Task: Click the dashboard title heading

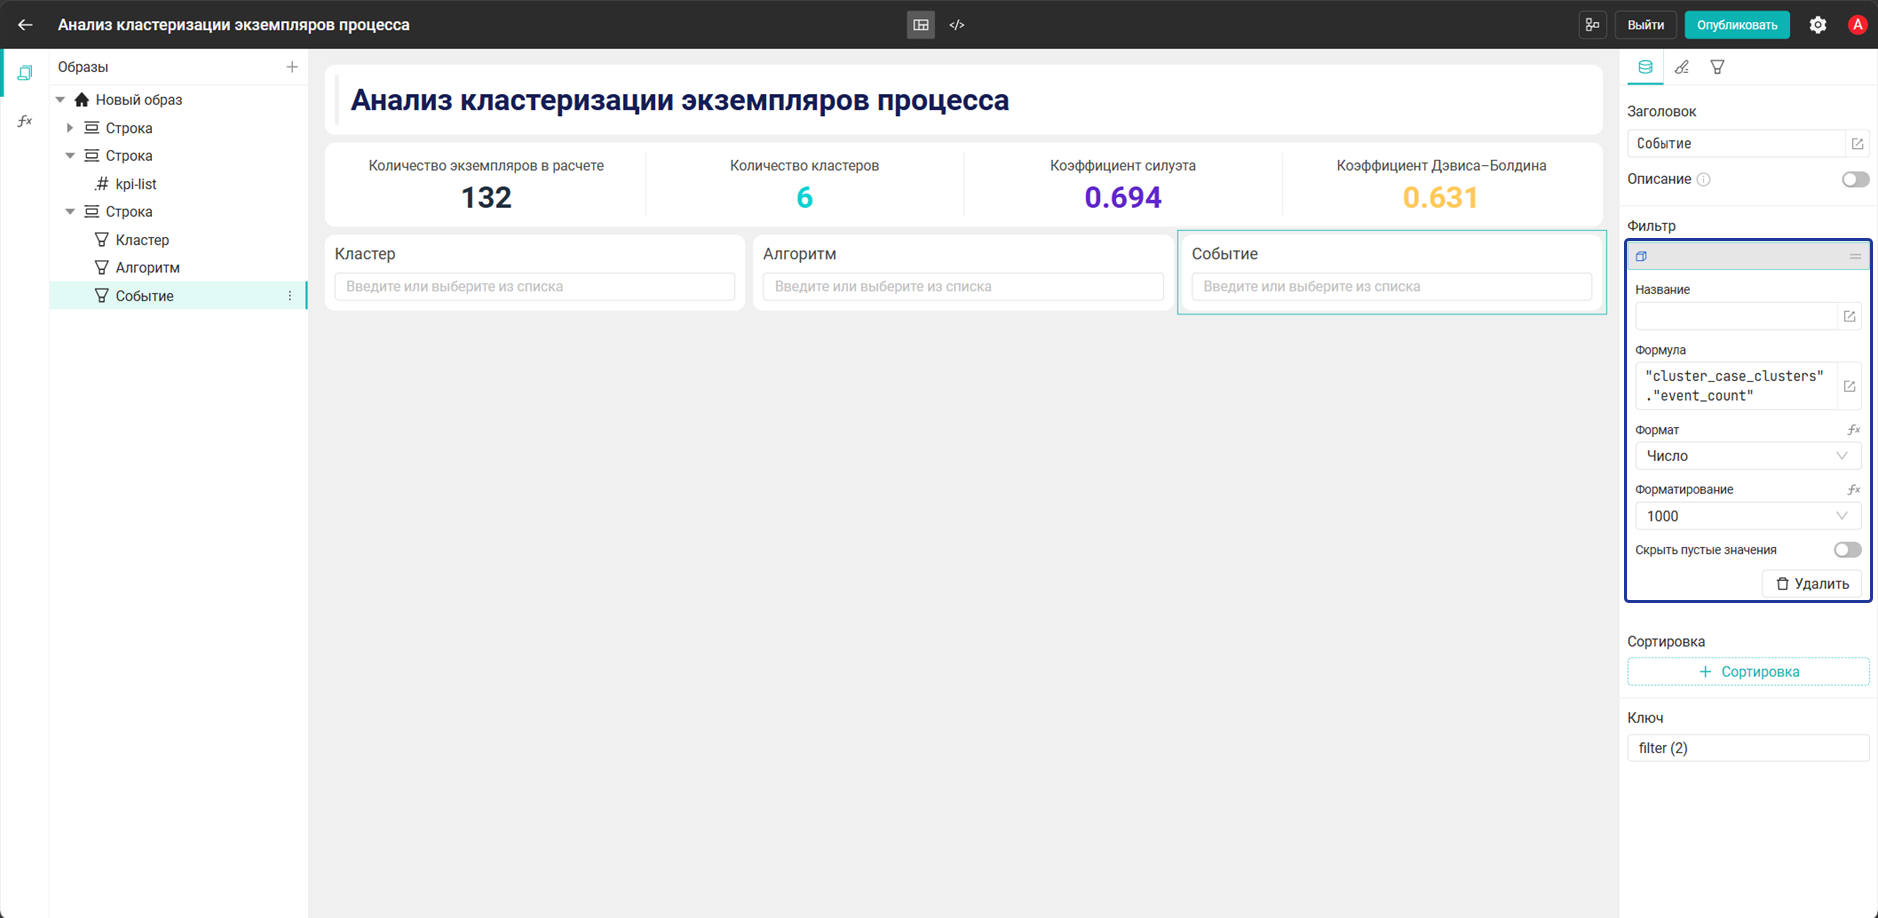Action: pyautogui.click(x=679, y=100)
